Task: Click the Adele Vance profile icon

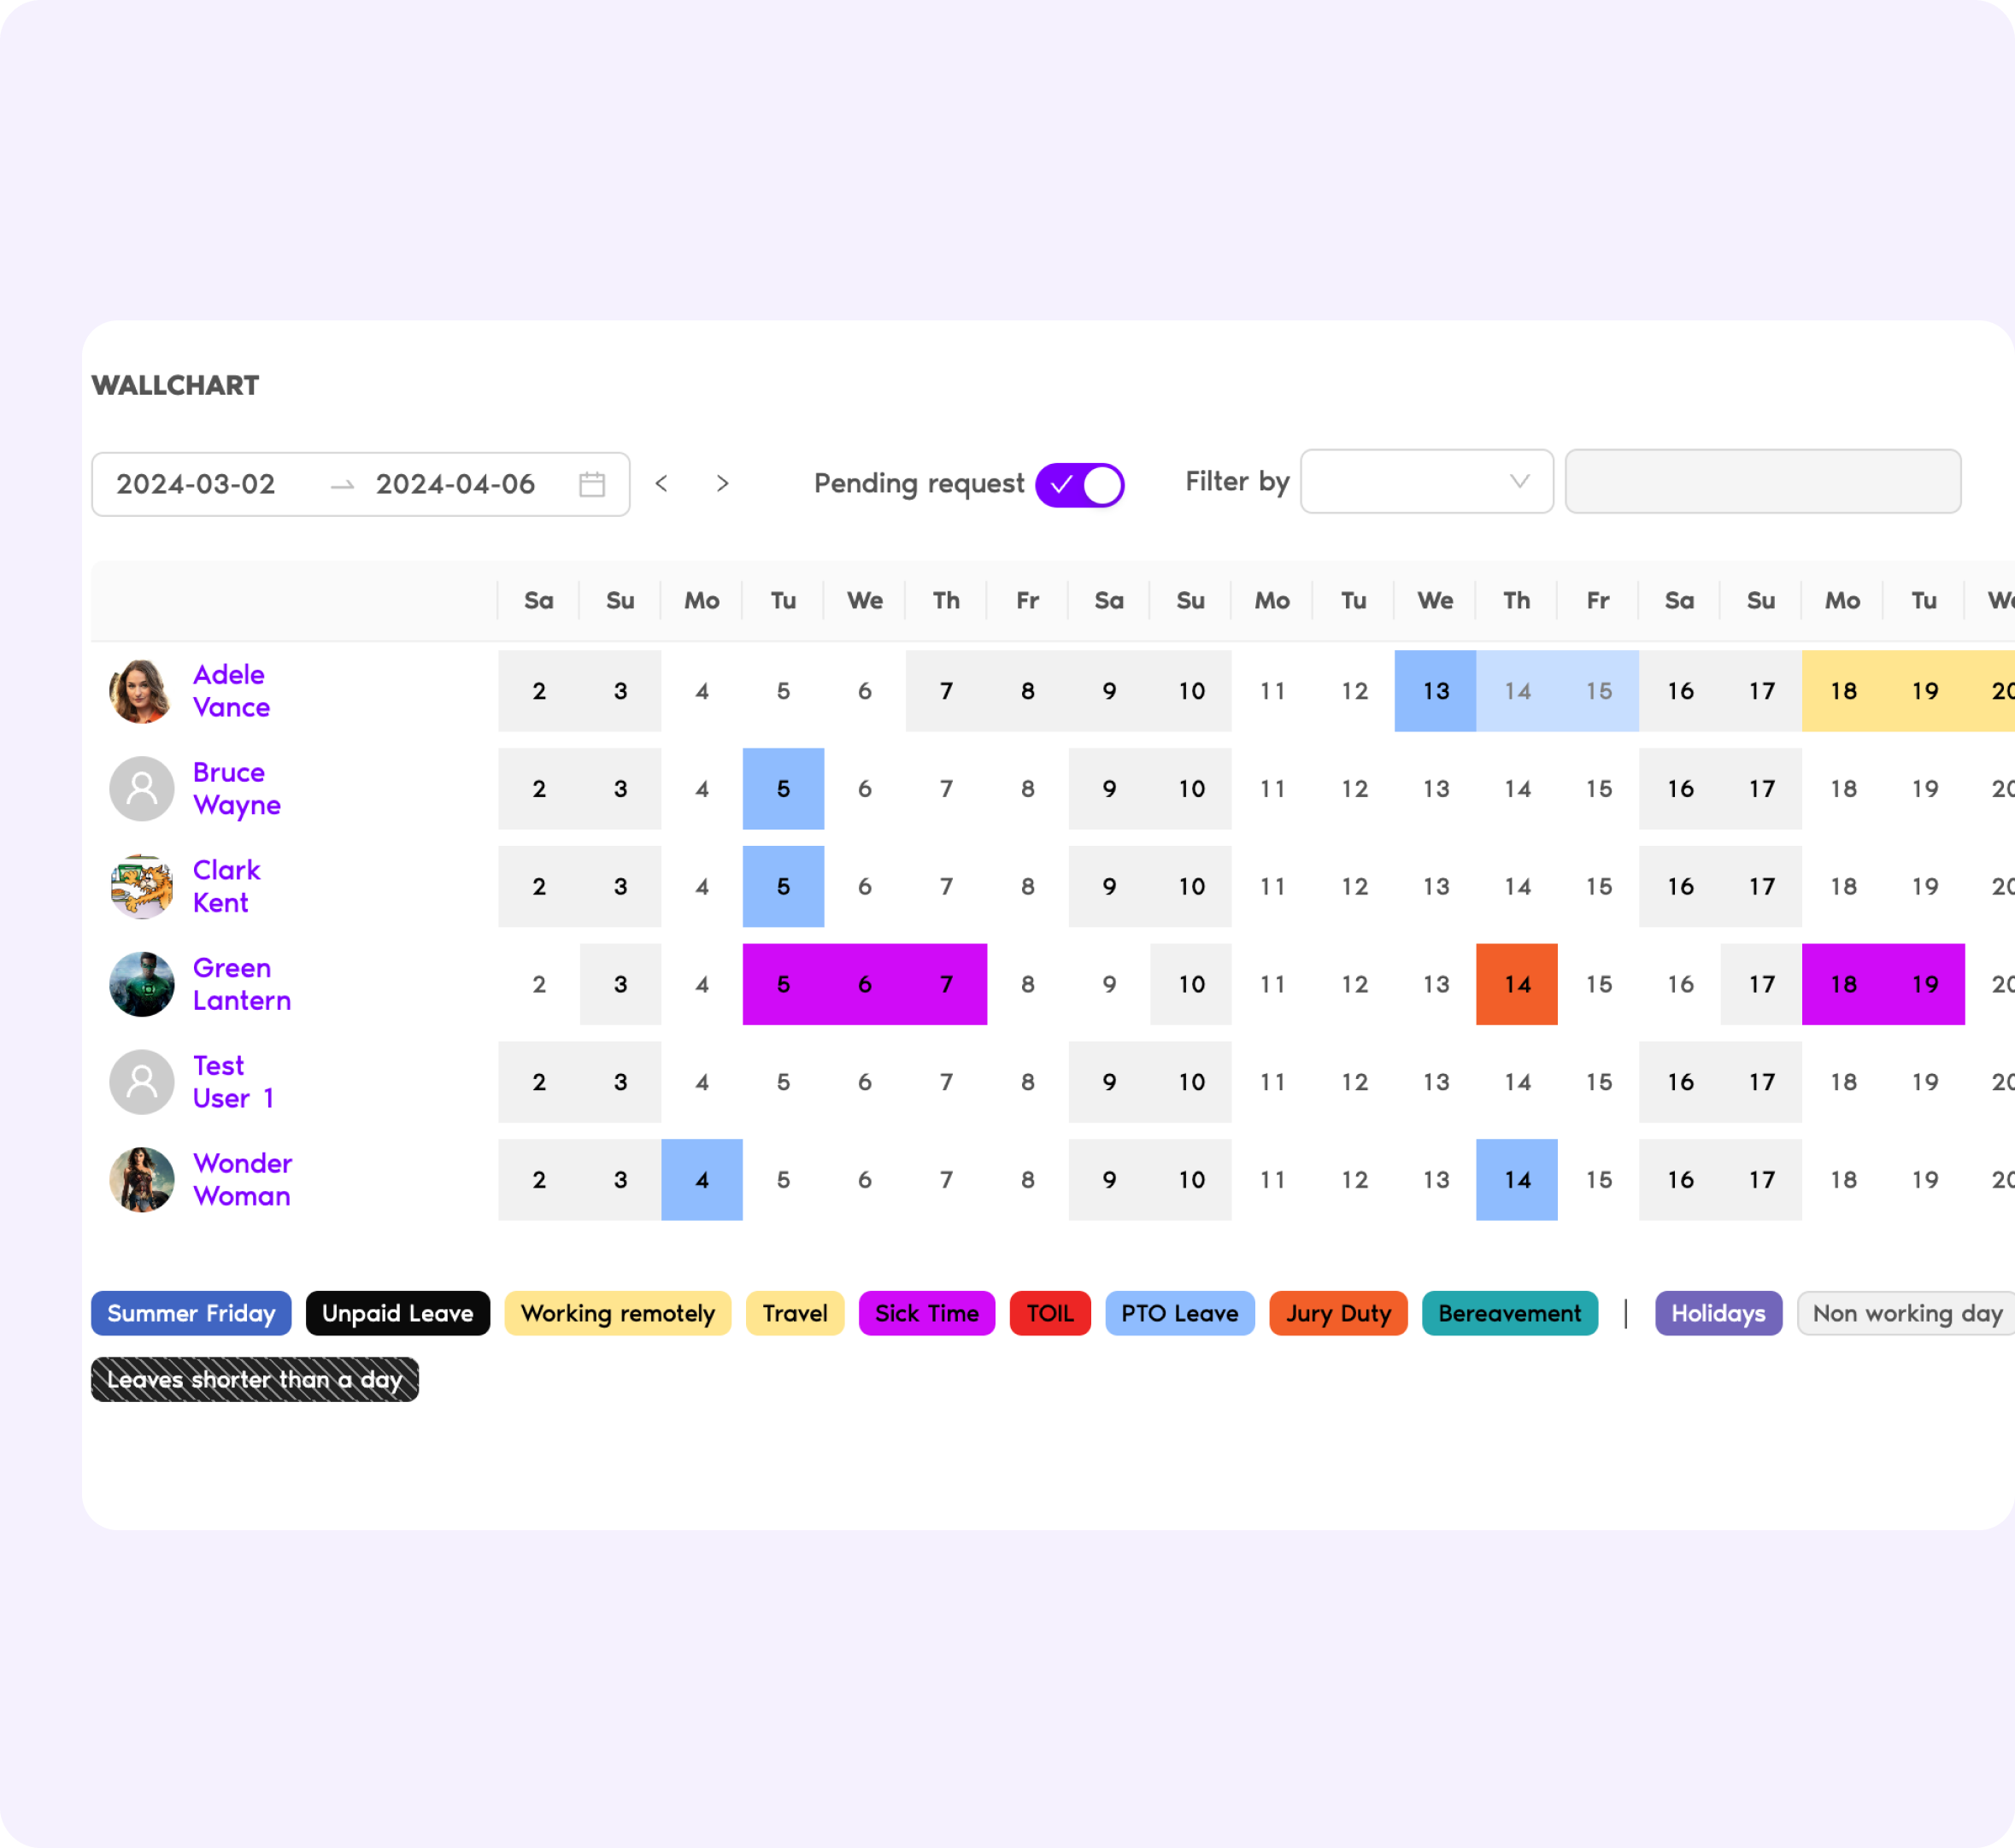Action: click(140, 689)
